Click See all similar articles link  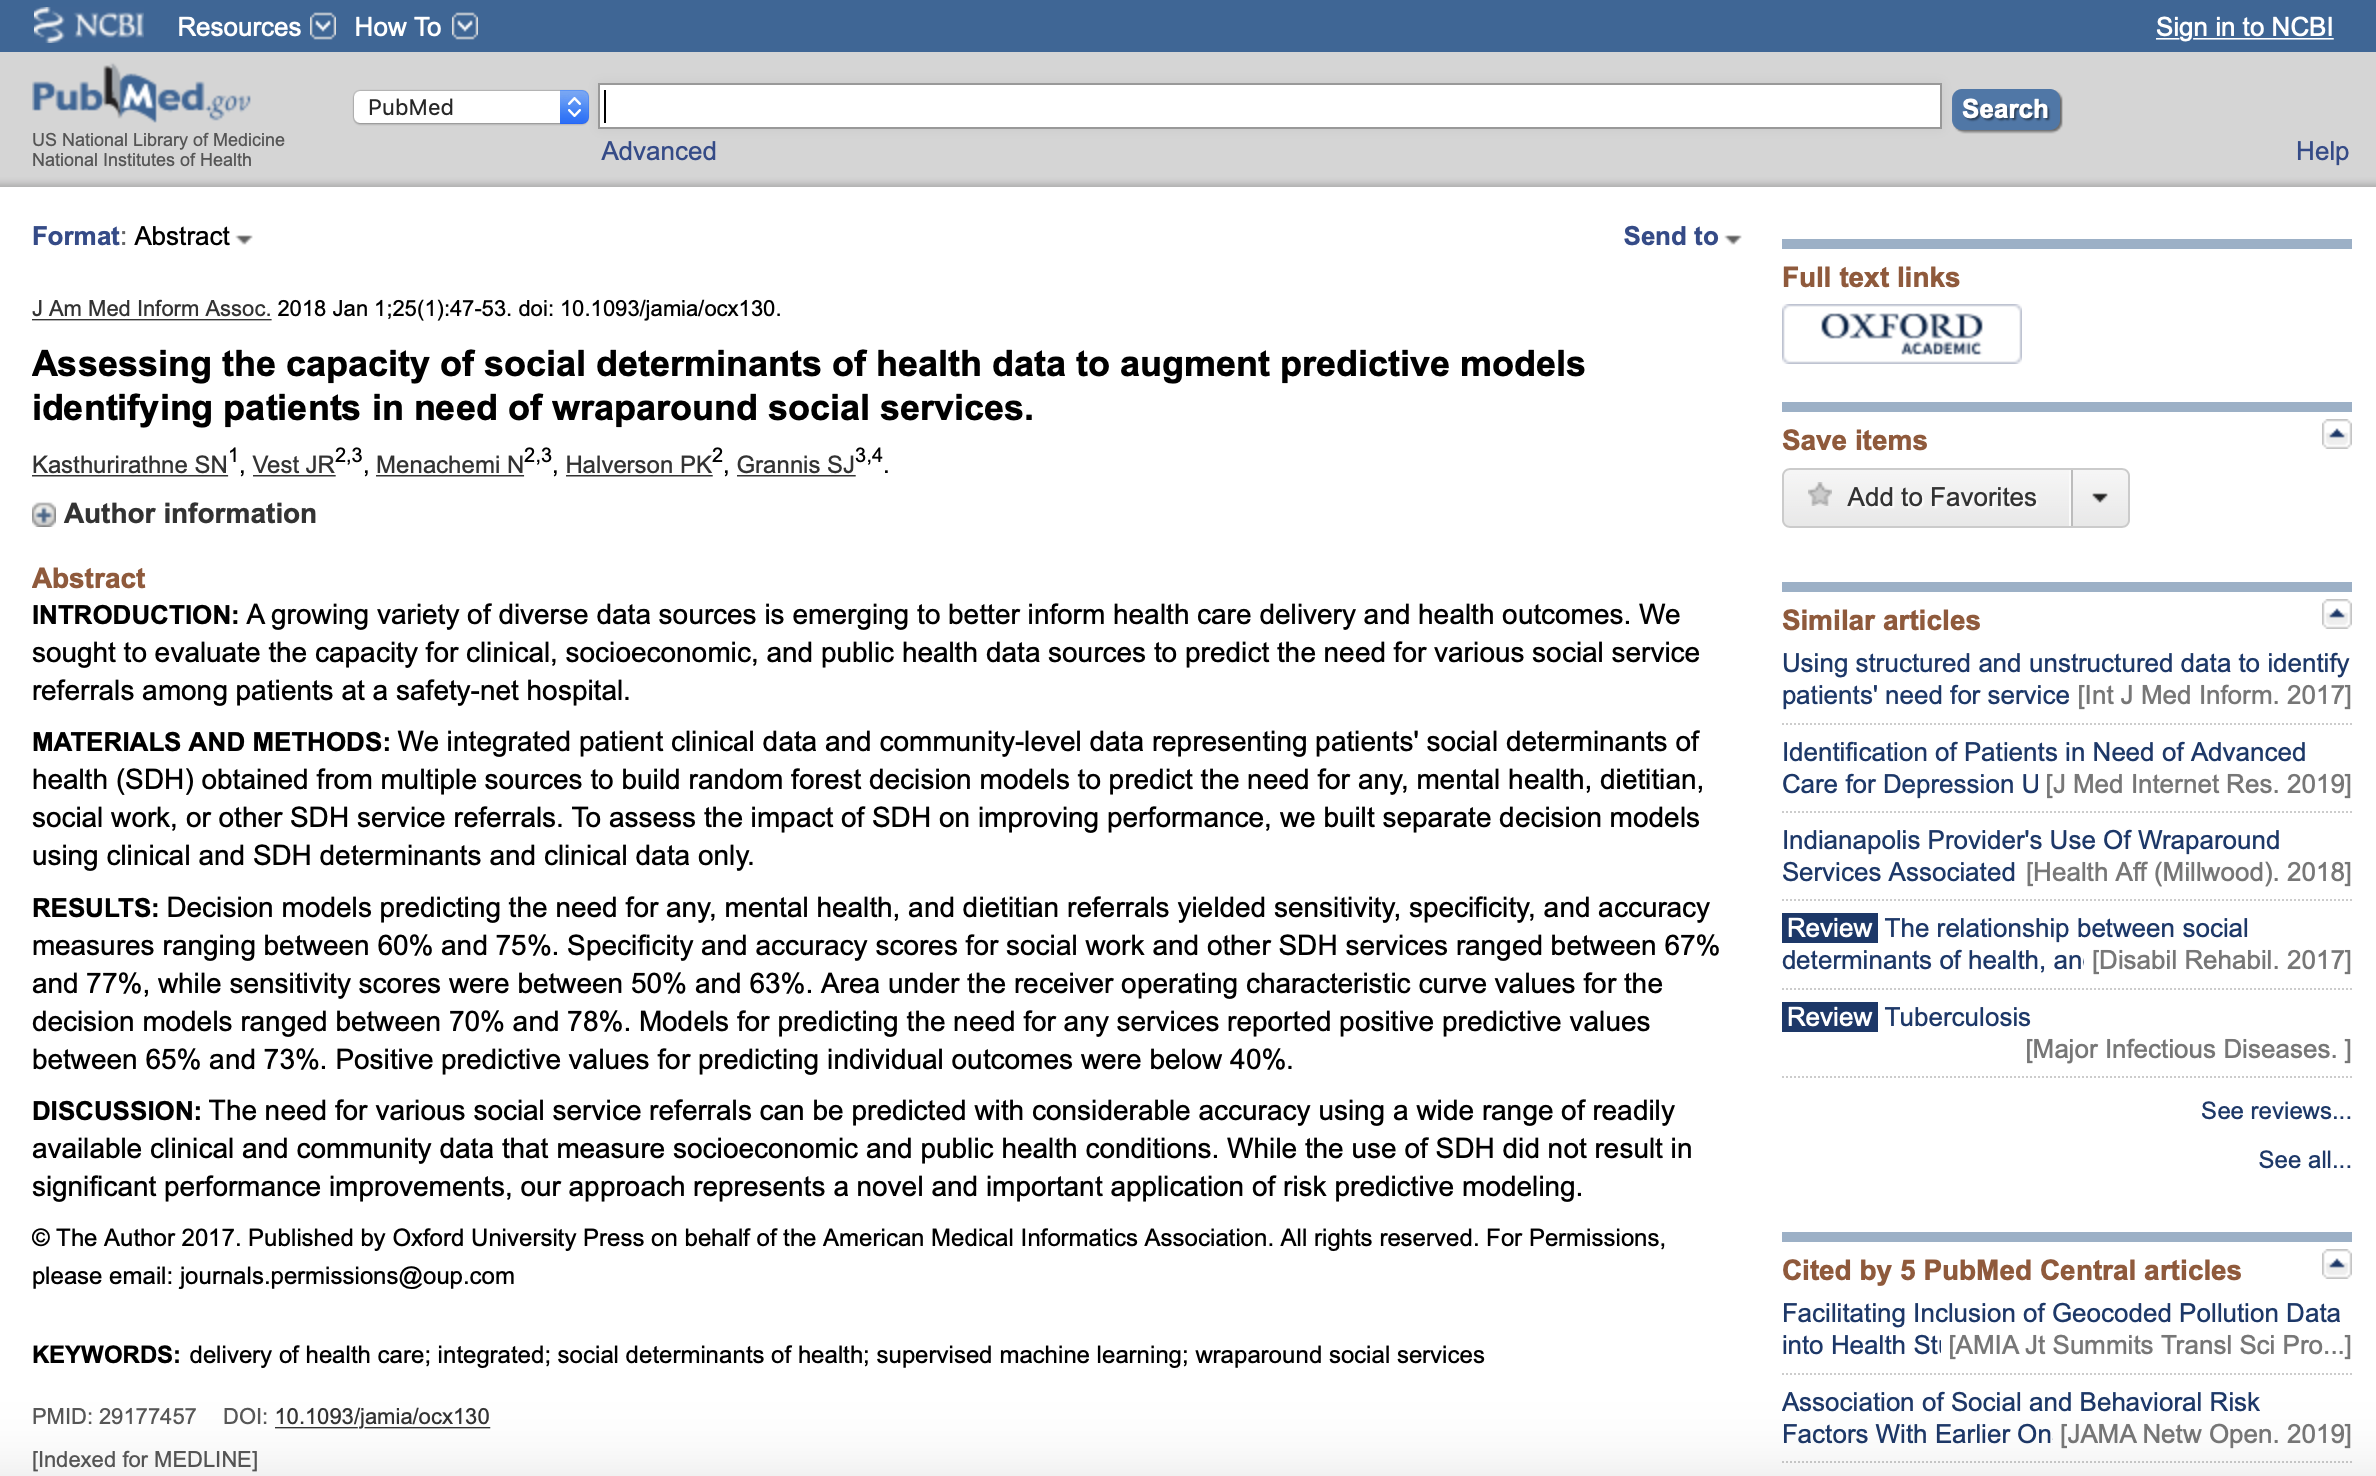click(x=2304, y=1159)
